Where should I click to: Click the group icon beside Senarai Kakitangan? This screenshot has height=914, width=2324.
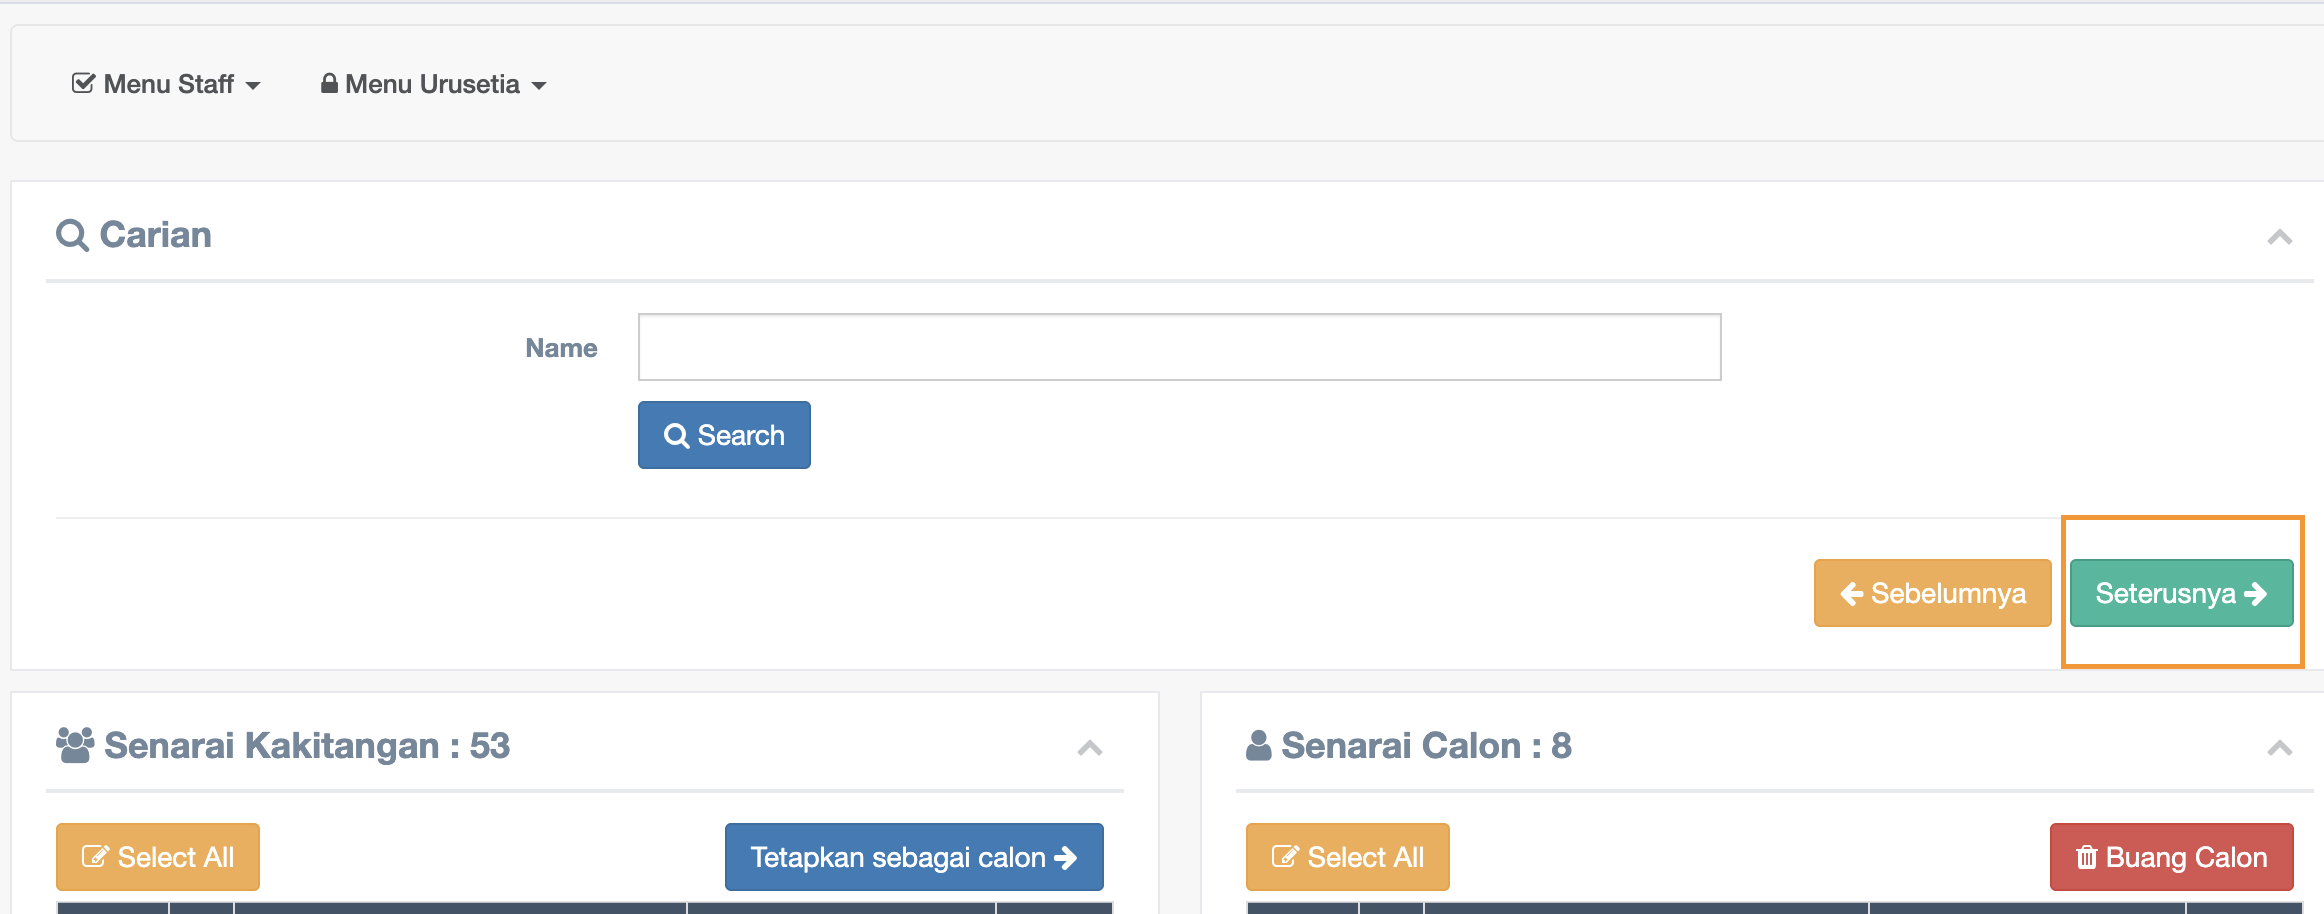(x=75, y=746)
